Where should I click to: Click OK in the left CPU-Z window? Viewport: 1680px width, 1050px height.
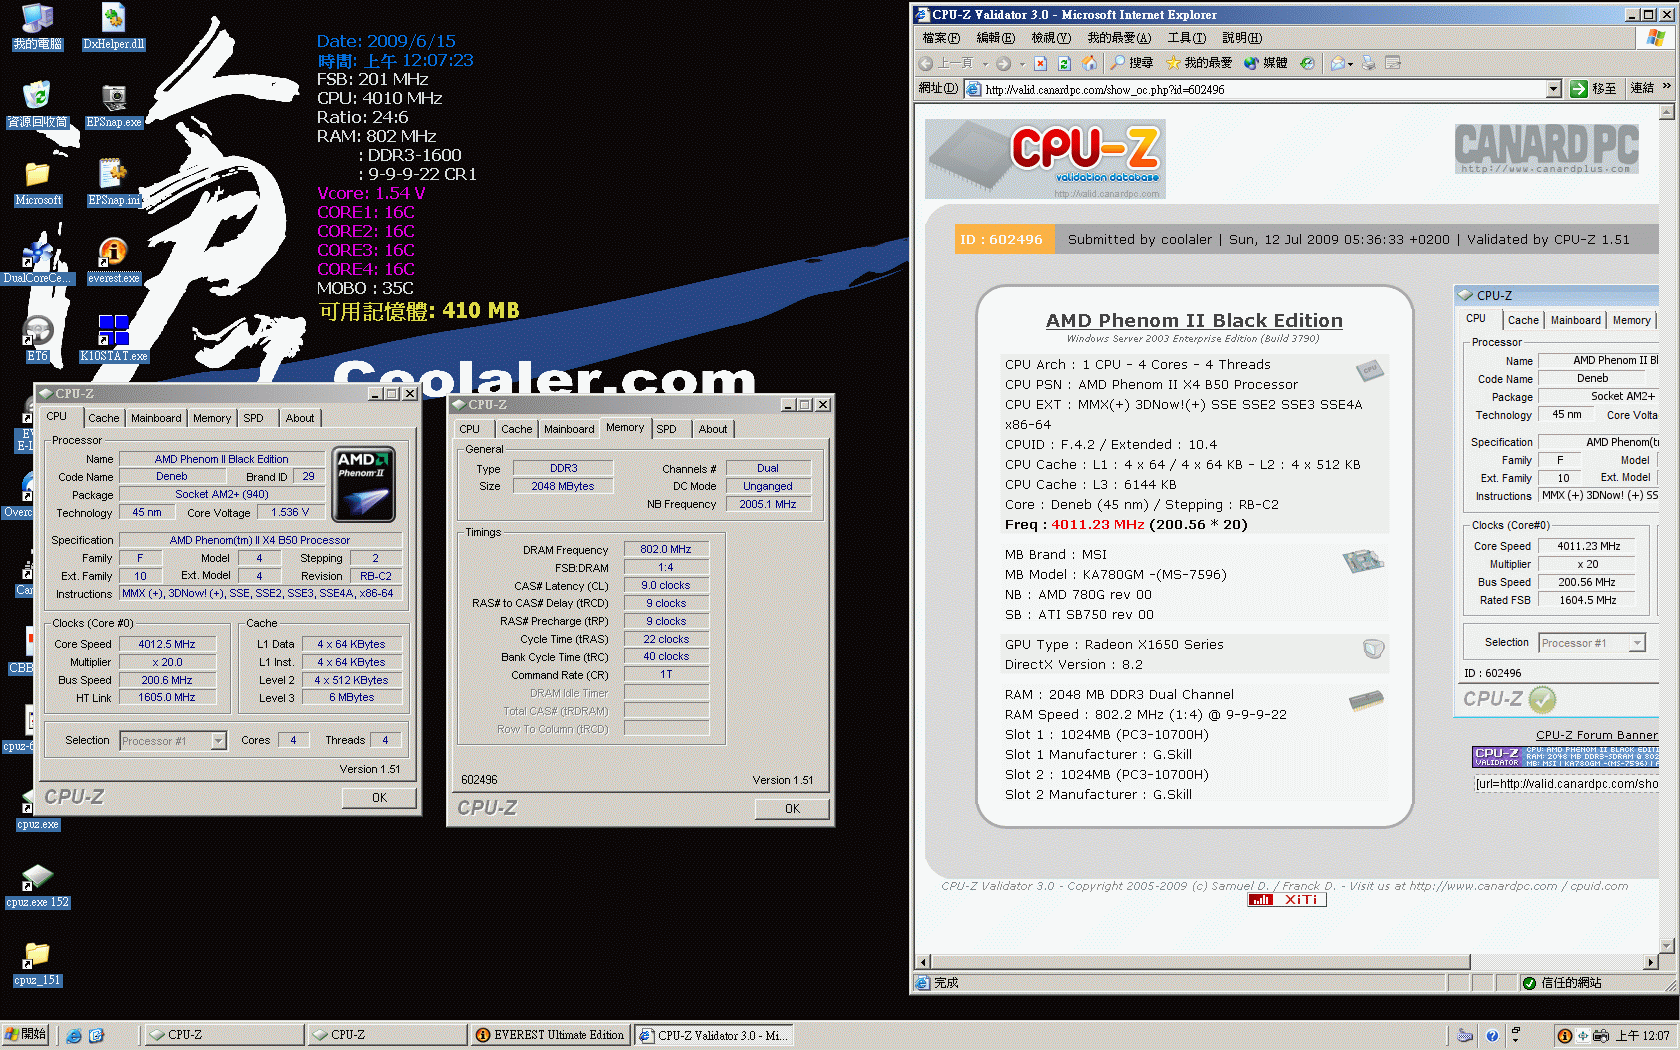tap(379, 797)
